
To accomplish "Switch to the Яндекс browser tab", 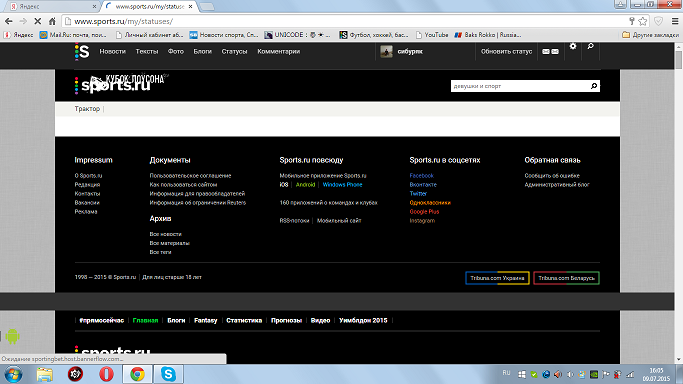I will (x=50, y=7).
